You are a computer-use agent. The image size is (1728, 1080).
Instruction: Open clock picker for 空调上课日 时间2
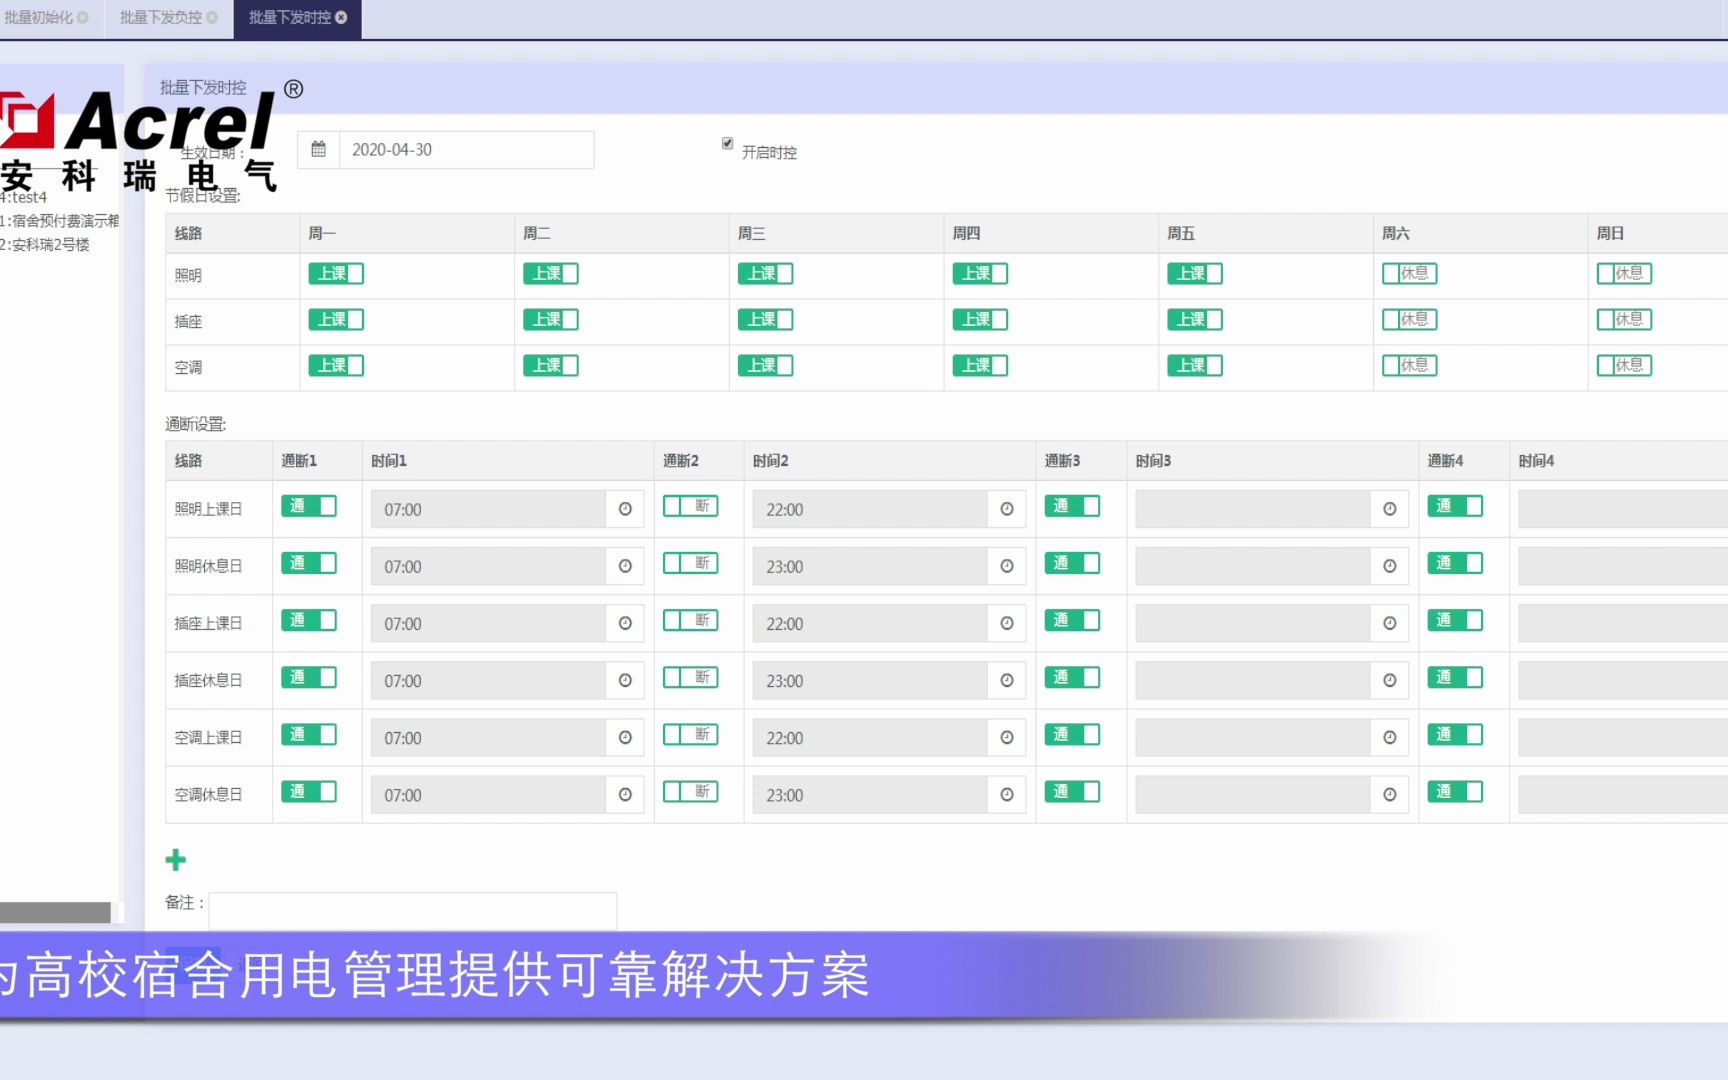point(1007,737)
